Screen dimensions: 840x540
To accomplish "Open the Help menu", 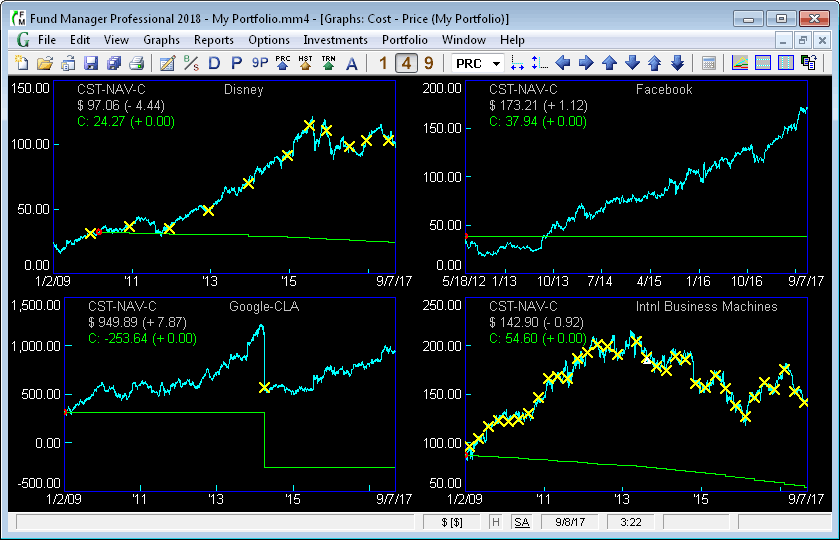I will pos(512,40).
